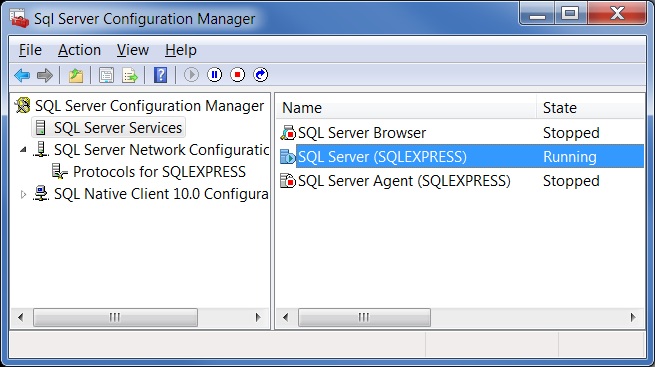Open the Properties toolbar icon
This screenshot has width=655, height=367.
tap(106, 75)
